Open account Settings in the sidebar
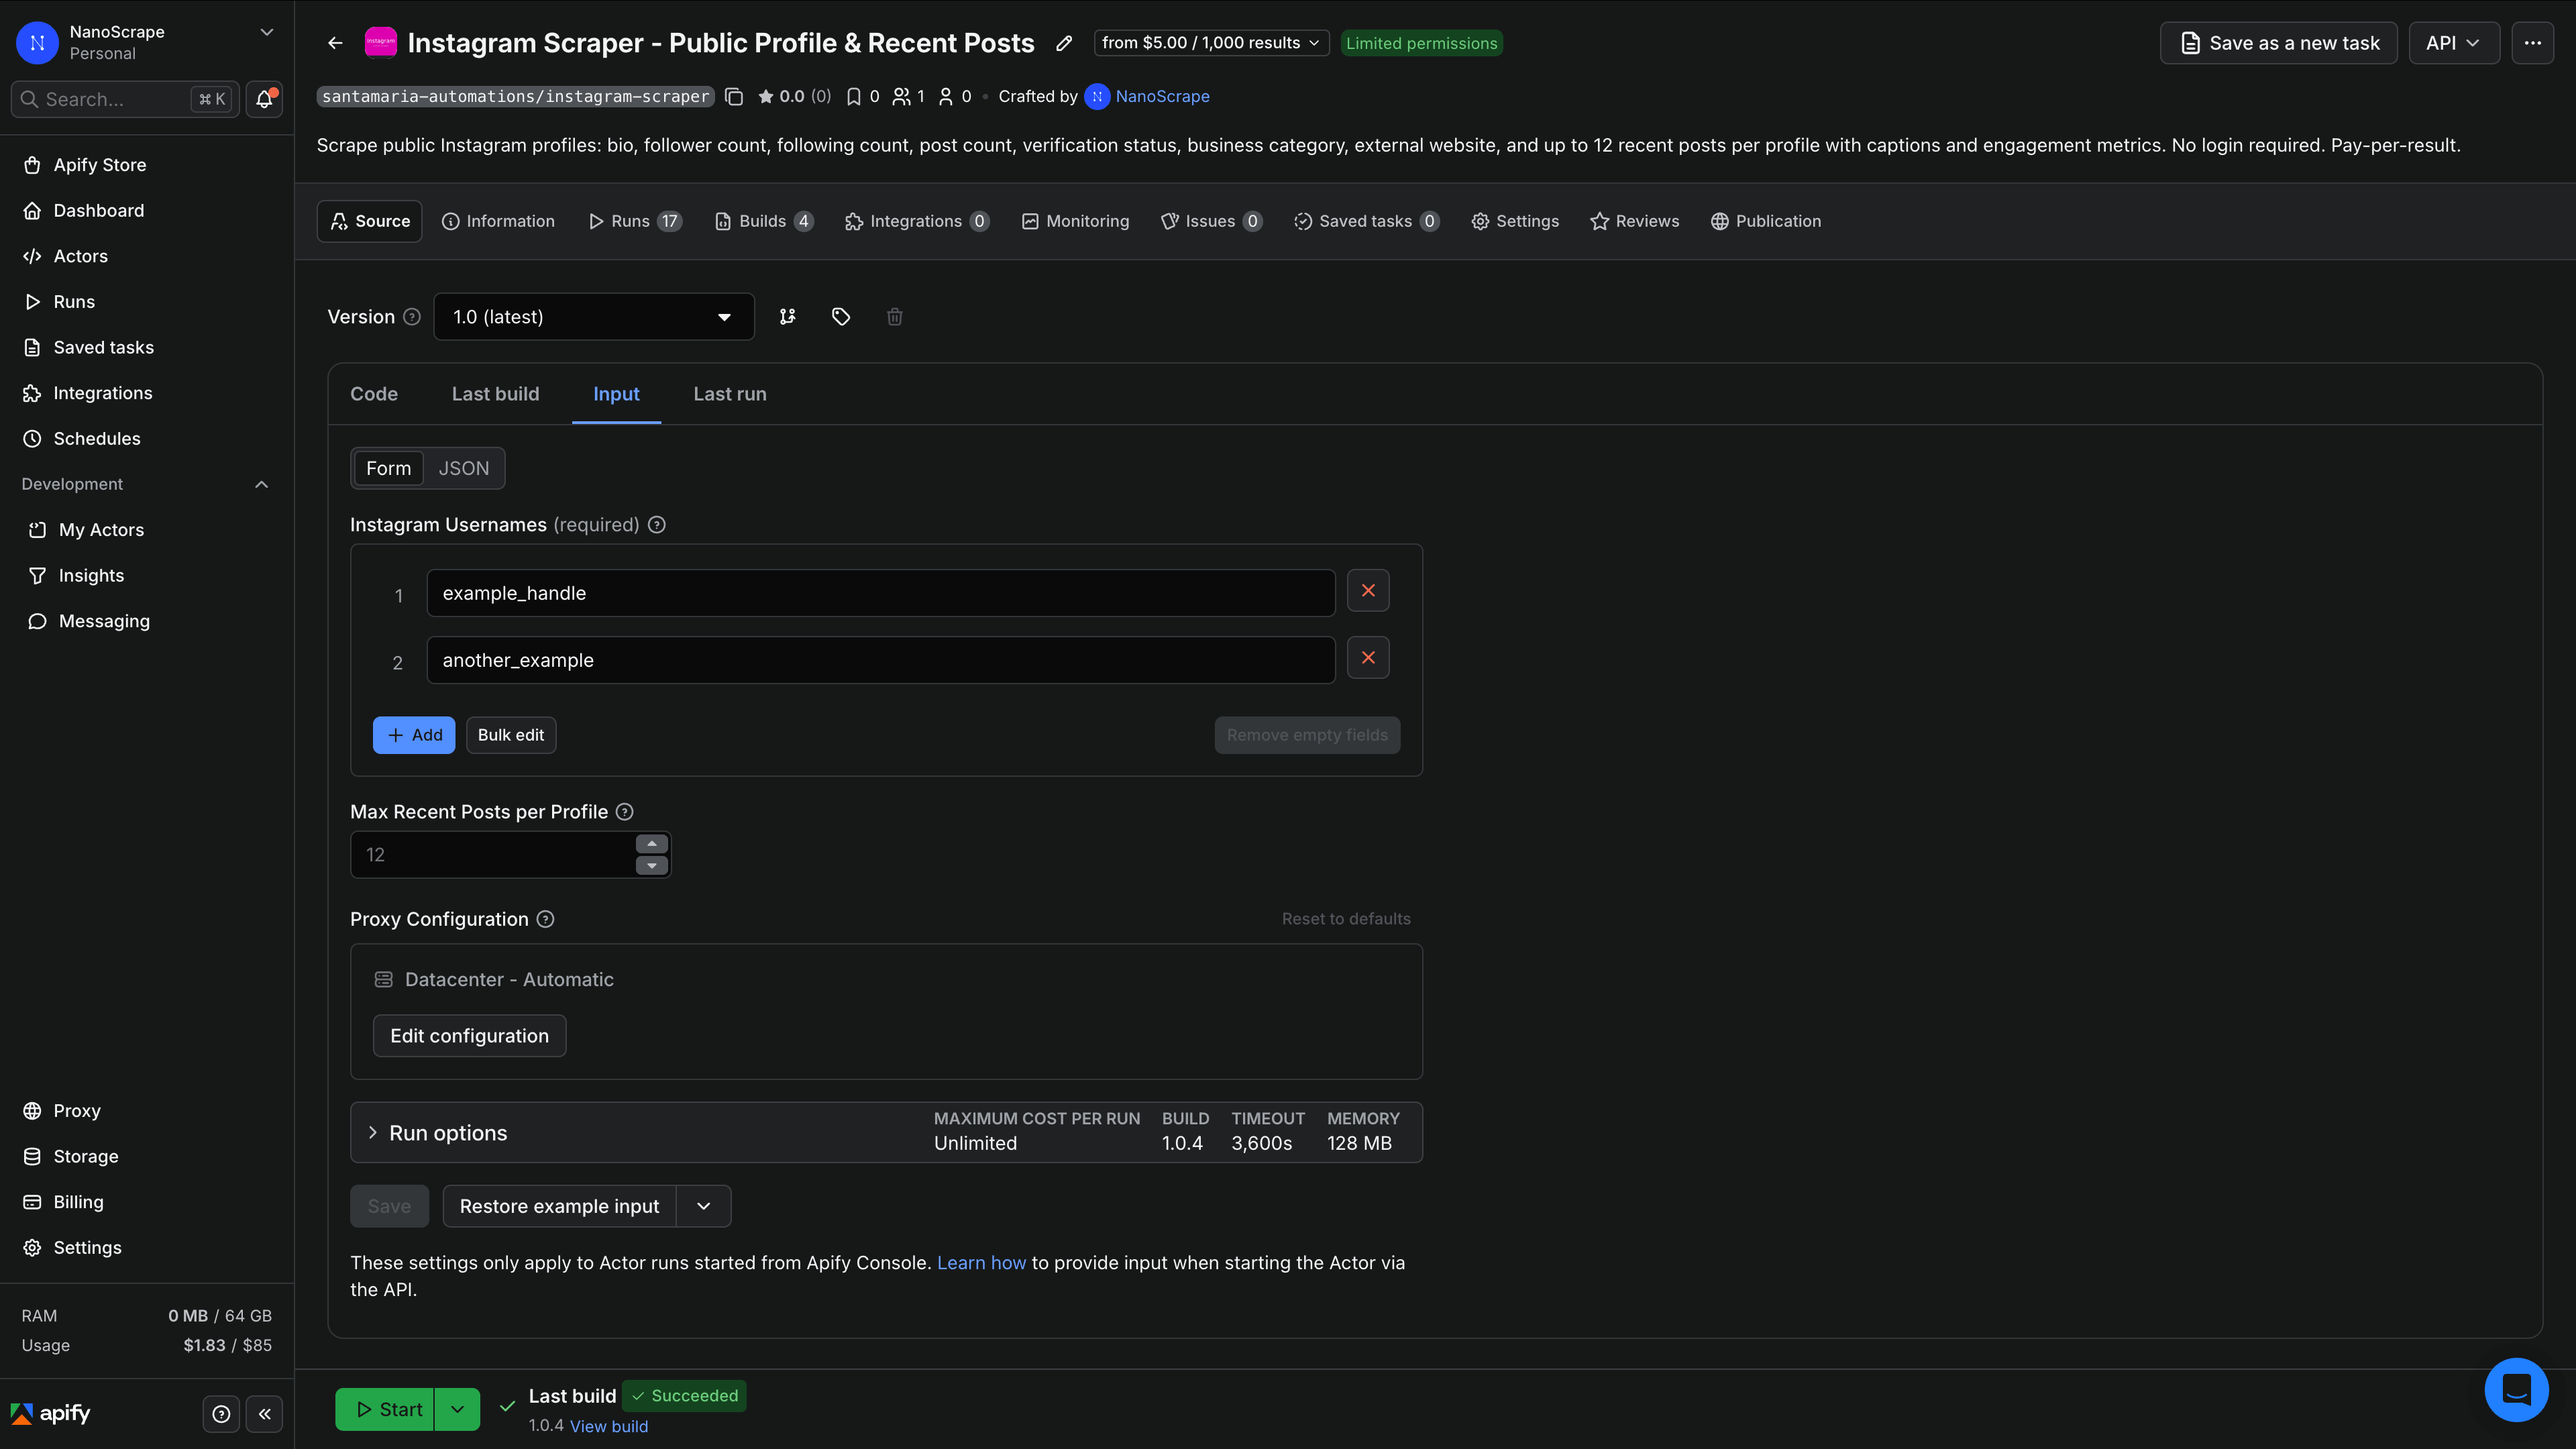Screen dimensions: 2576x1449 (147, 1248)
